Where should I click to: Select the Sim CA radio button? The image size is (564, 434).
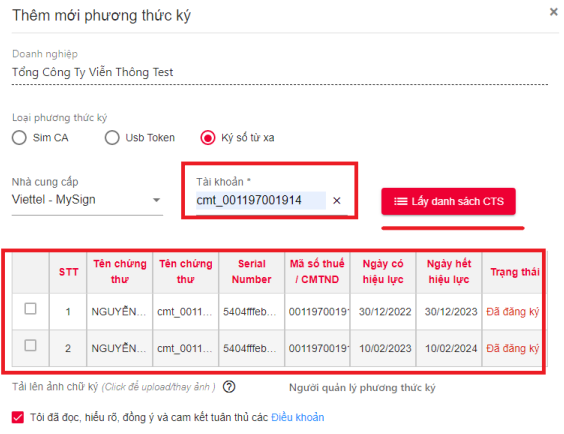coord(19,138)
